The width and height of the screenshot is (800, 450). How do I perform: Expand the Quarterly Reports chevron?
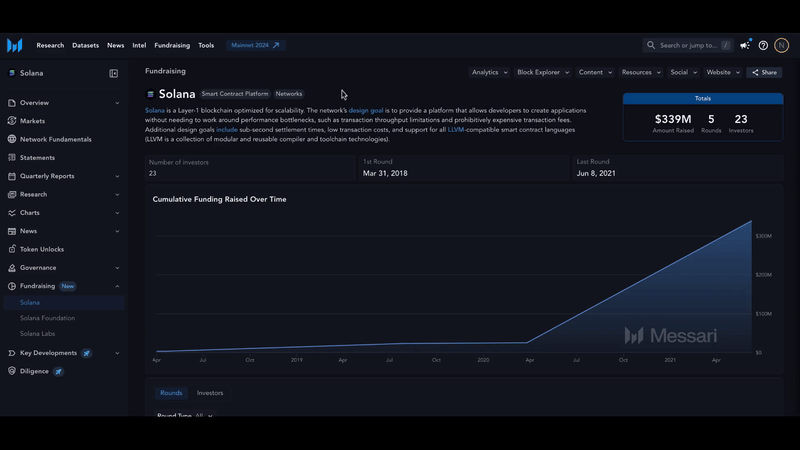coord(117,177)
